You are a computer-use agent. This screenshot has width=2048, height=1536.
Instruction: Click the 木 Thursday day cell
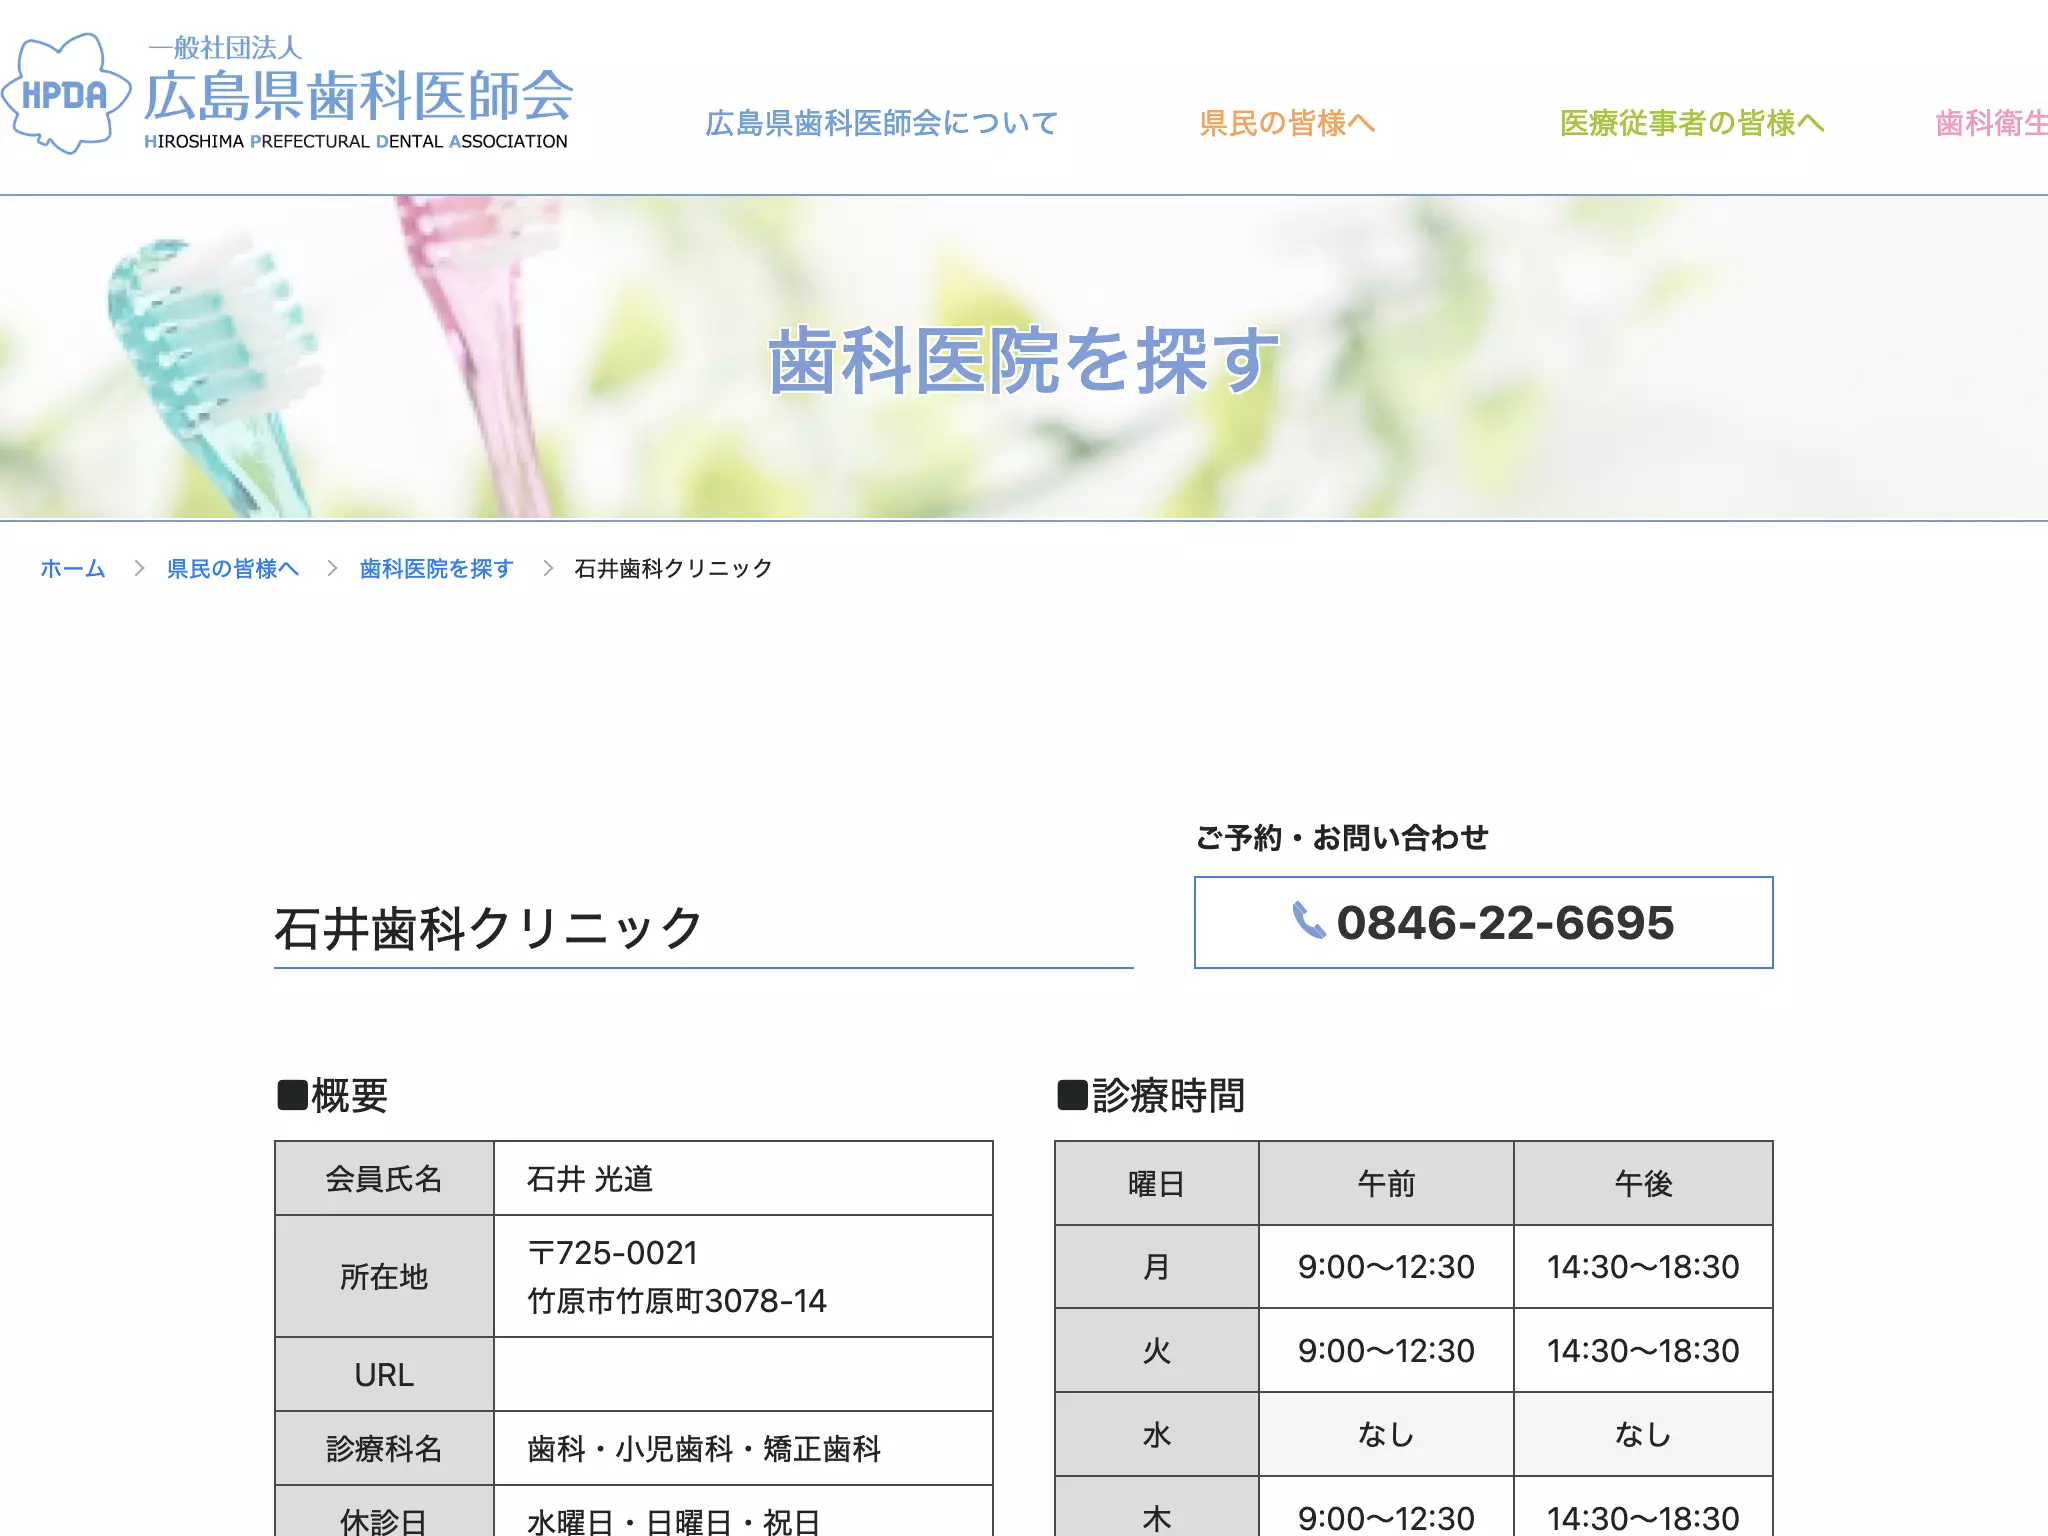[1156, 1507]
